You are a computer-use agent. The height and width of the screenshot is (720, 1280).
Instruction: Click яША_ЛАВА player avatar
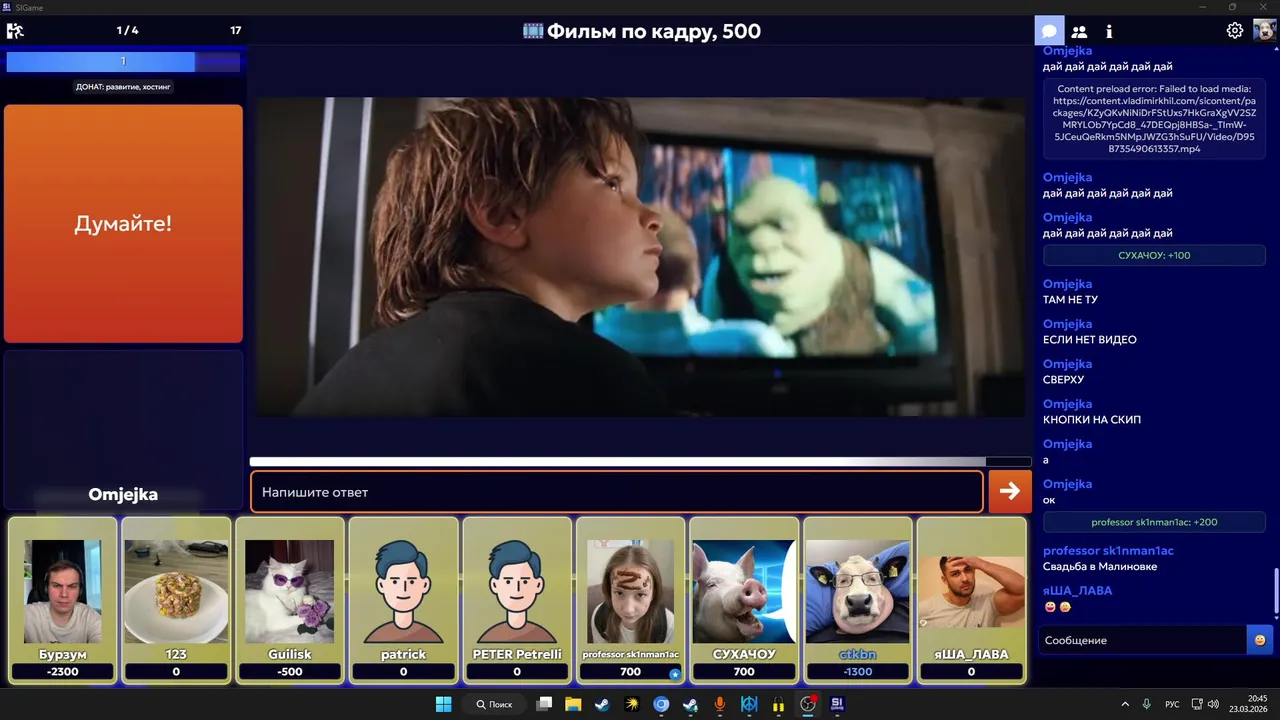click(971, 591)
